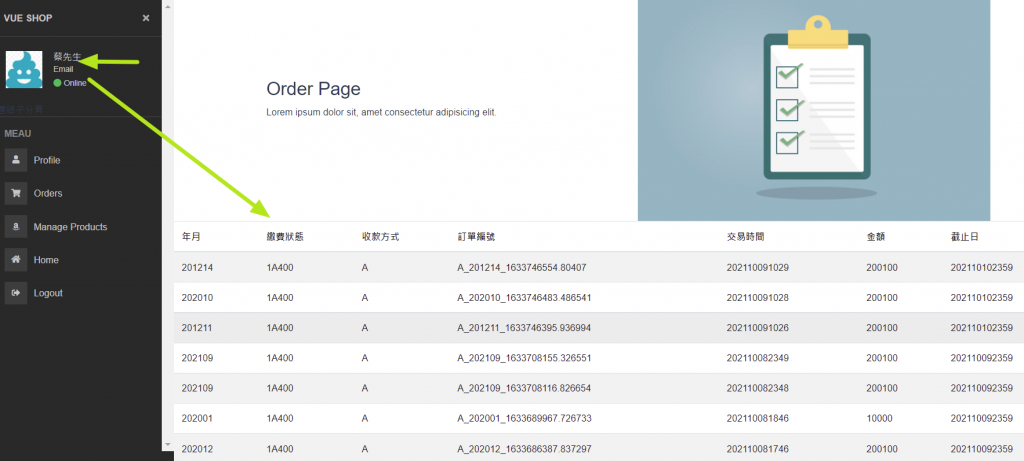Click the Manage Products Amazon icon
Image resolution: width=1024 pixels, height=461 pixels.
[16, 227]
